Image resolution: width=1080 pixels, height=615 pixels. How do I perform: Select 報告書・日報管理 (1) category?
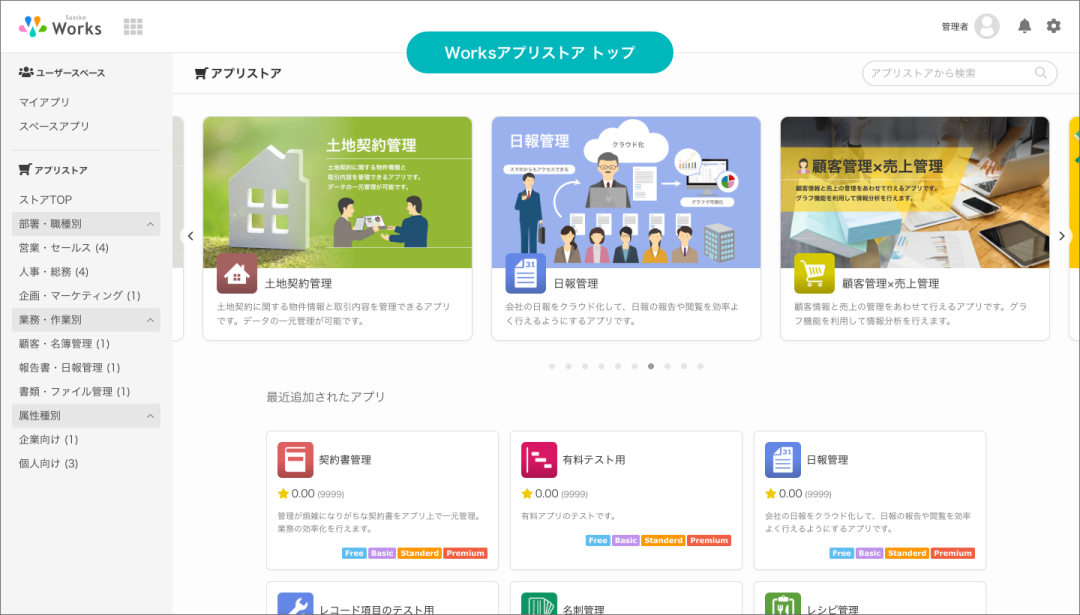tap(70, 368)
